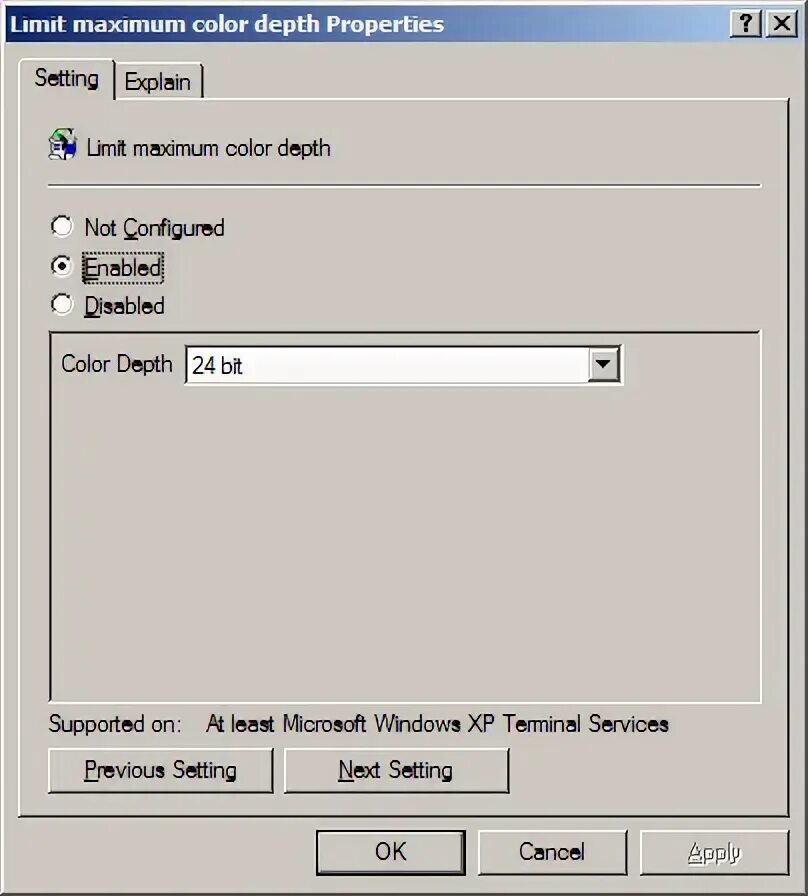Click the Color Depth label
808x896 pixels.
pyautogui.click(x=117, y=364)
